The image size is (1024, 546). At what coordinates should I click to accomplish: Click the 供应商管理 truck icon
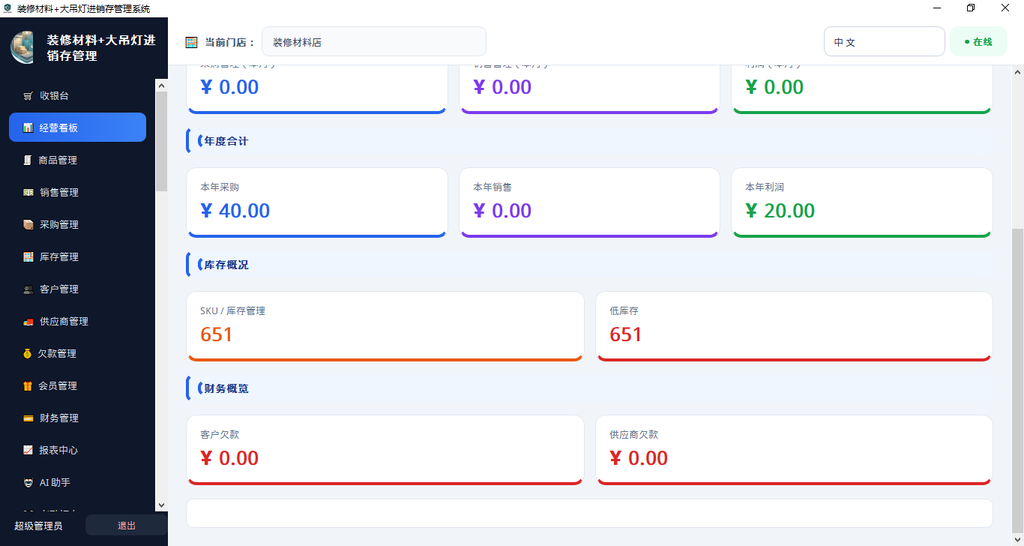tap(28, 322)
